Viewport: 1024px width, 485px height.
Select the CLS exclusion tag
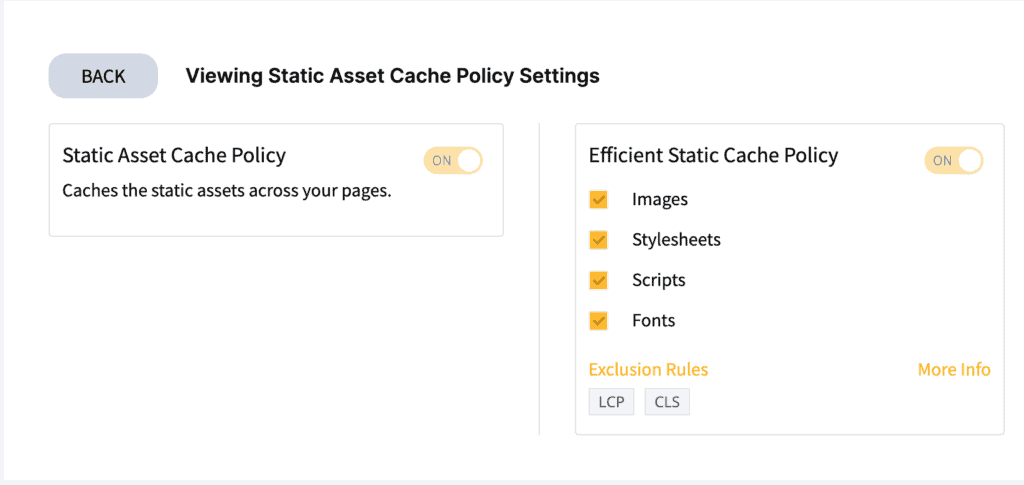coord(667,402)
